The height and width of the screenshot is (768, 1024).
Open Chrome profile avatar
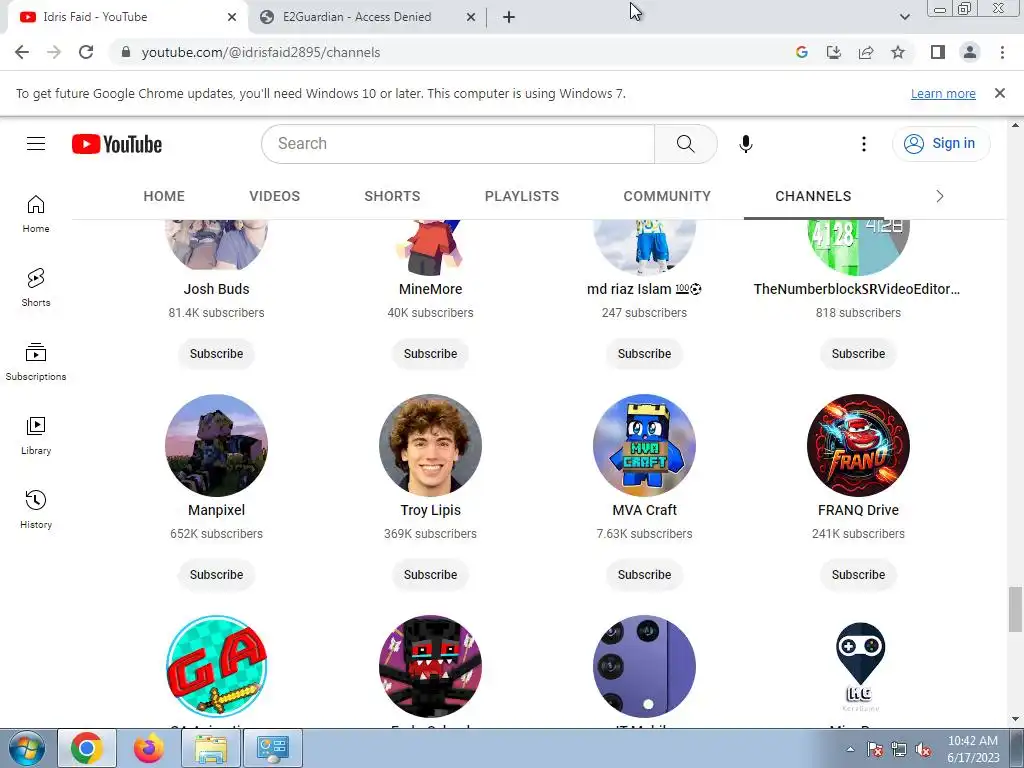point(970,52)
